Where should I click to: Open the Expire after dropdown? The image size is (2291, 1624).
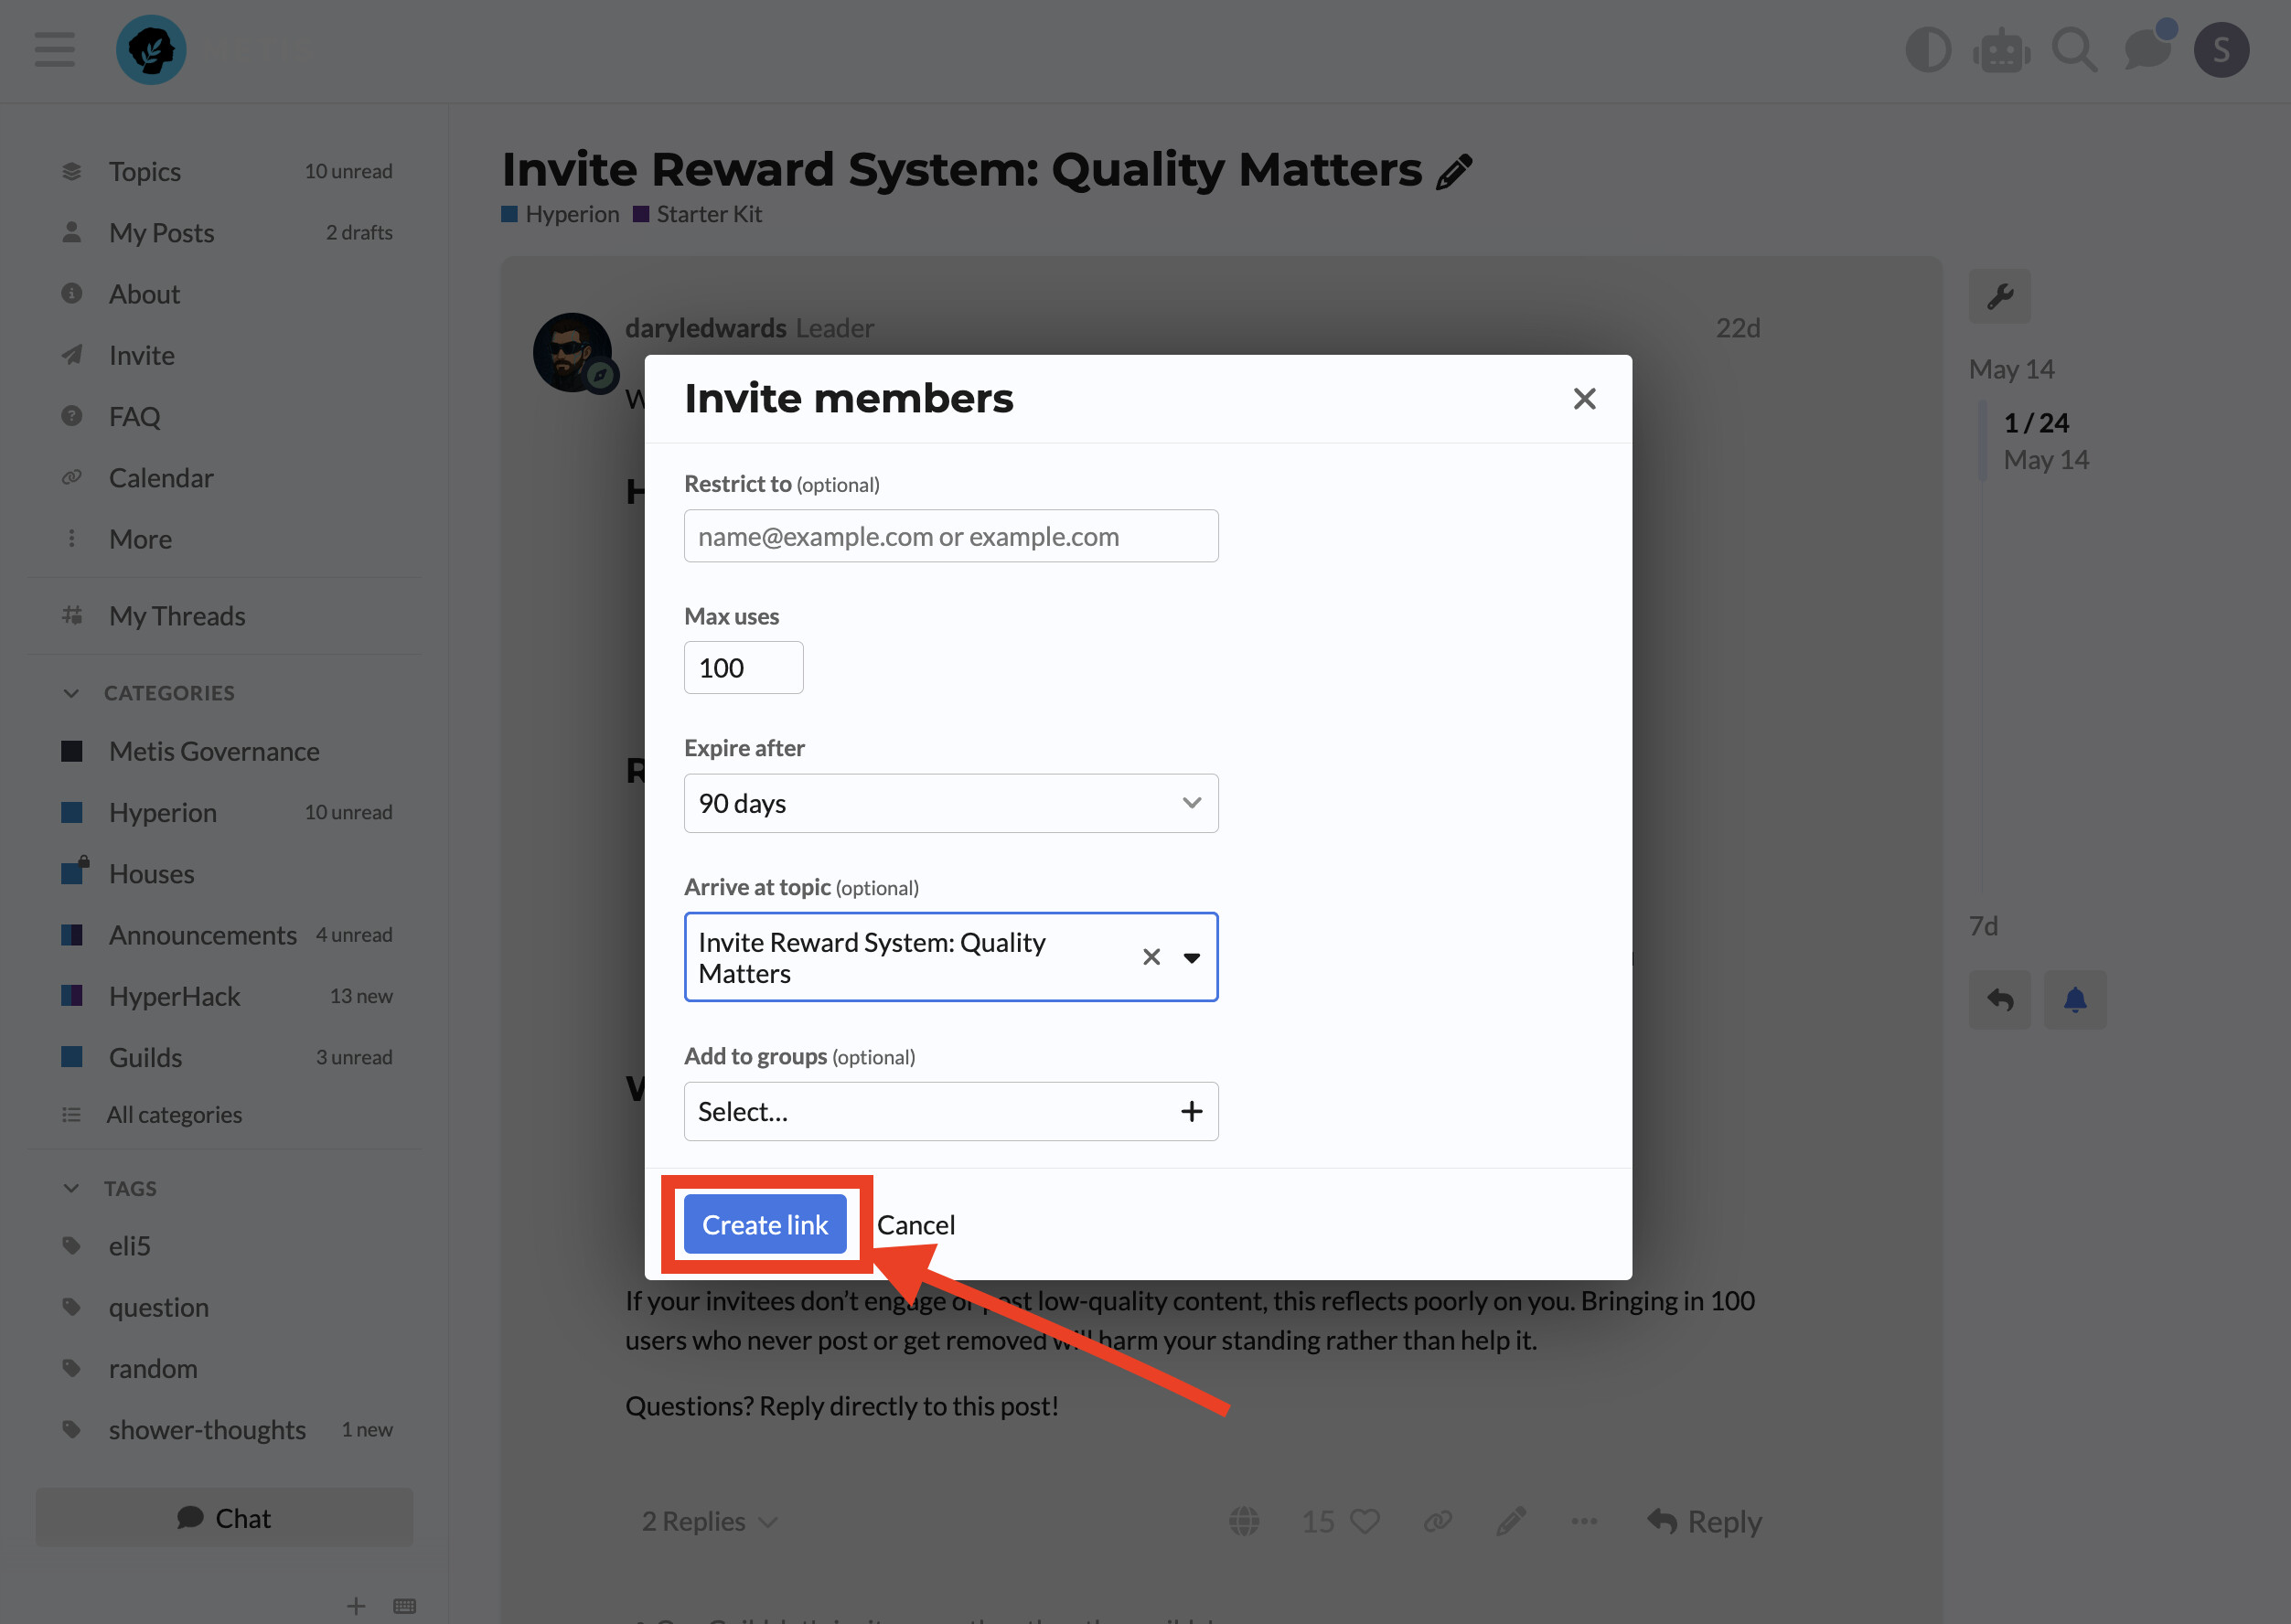pos(950,803)
